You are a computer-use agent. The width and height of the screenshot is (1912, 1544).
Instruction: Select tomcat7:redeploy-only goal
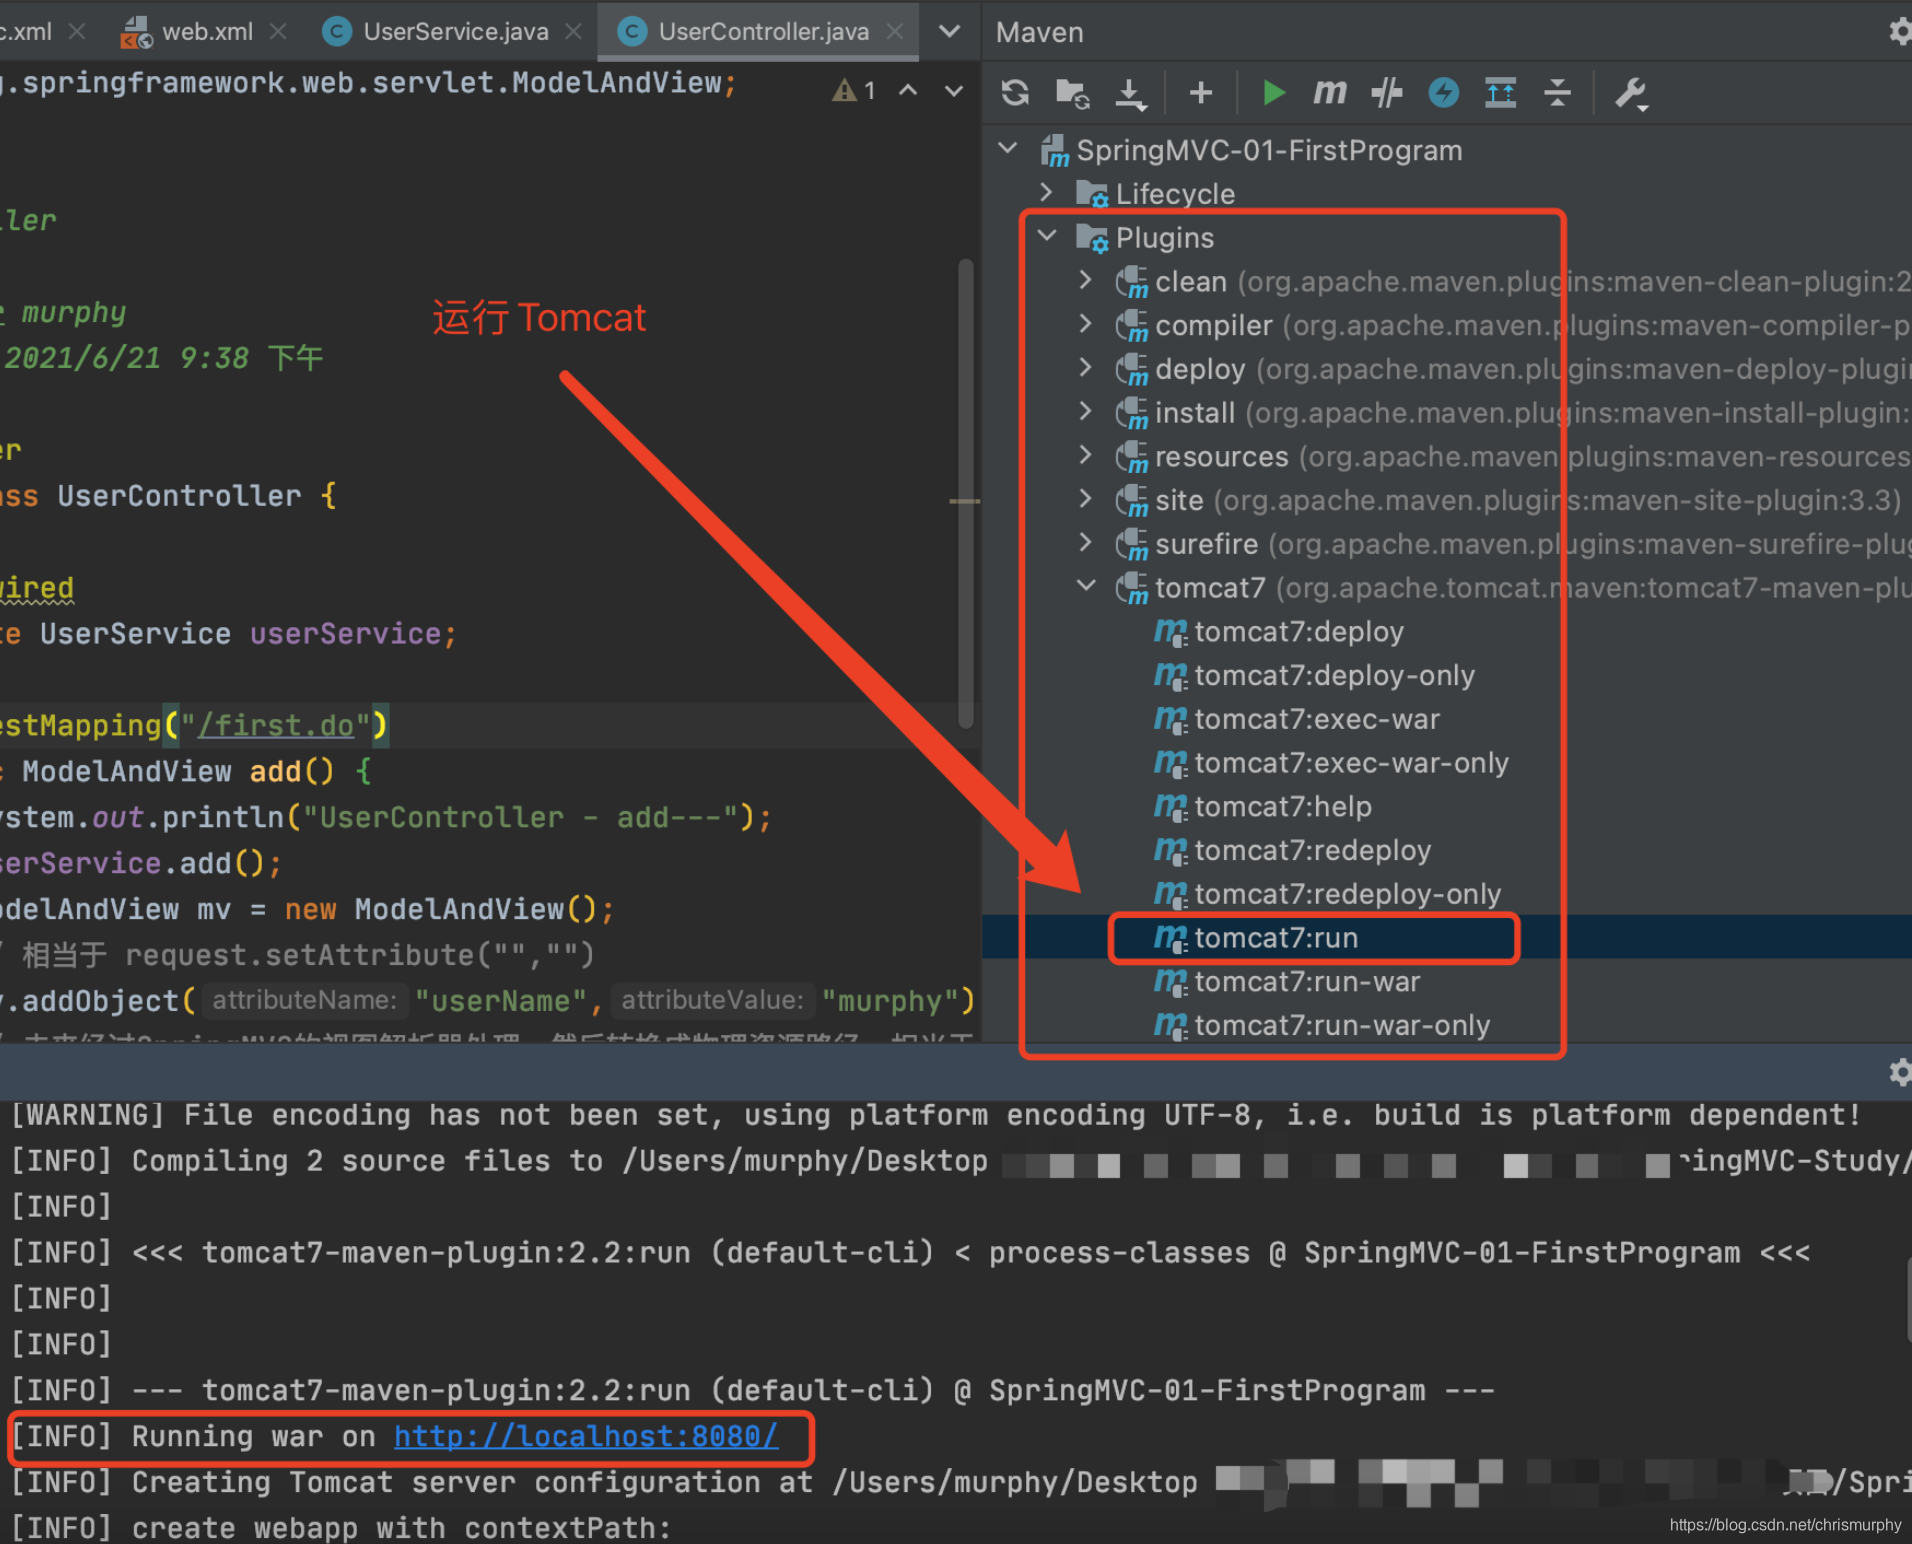tap(1346, 894)
